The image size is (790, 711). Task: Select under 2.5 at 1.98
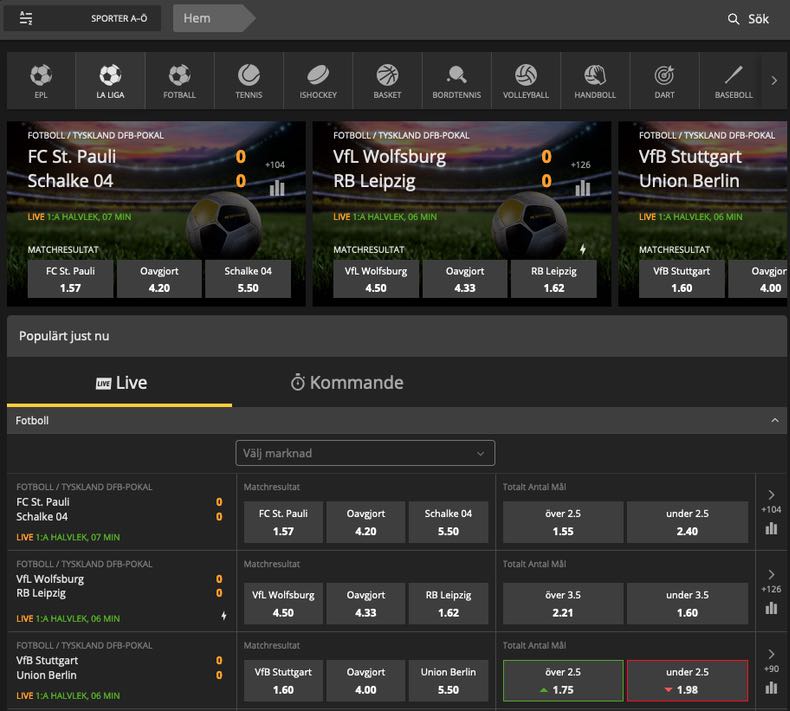pos(687,681)
